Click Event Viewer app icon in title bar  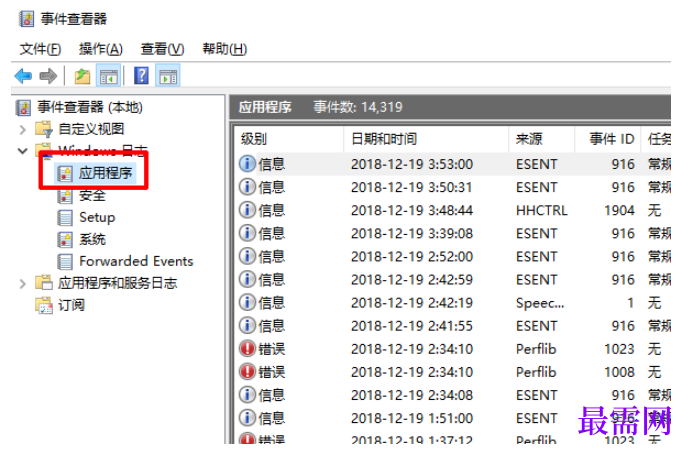(x=27, y=19)
